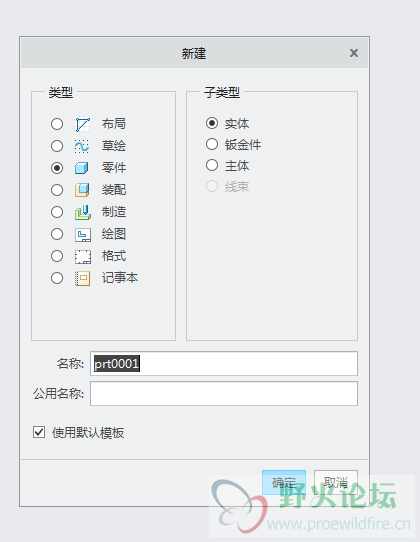Screen dimensions: 420x542
Task: Select the 布局 radio button
Action: (57, 124)
